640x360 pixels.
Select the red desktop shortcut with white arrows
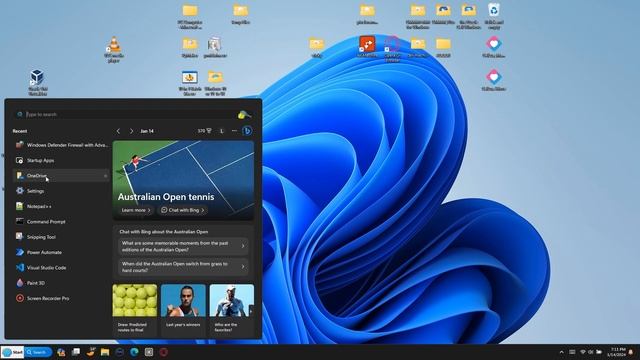pyautogui.click(x=367, y=46)
